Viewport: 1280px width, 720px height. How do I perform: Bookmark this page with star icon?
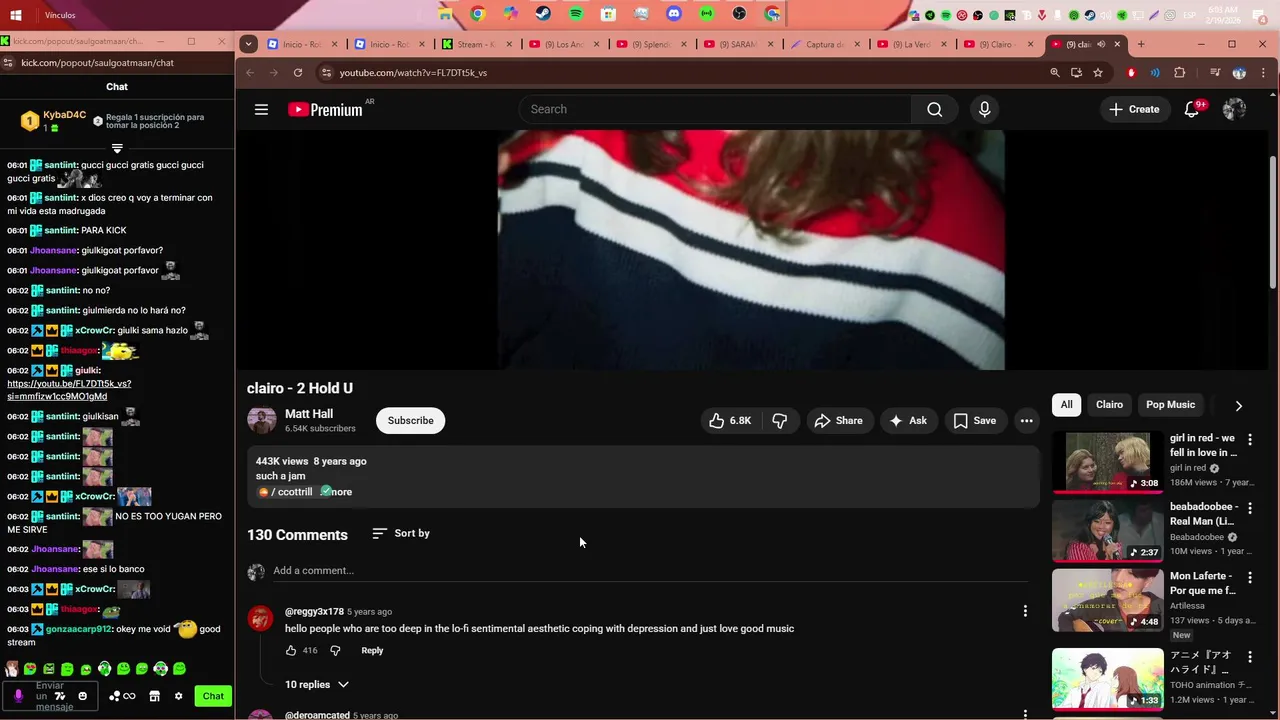[x=1098, y=73]
